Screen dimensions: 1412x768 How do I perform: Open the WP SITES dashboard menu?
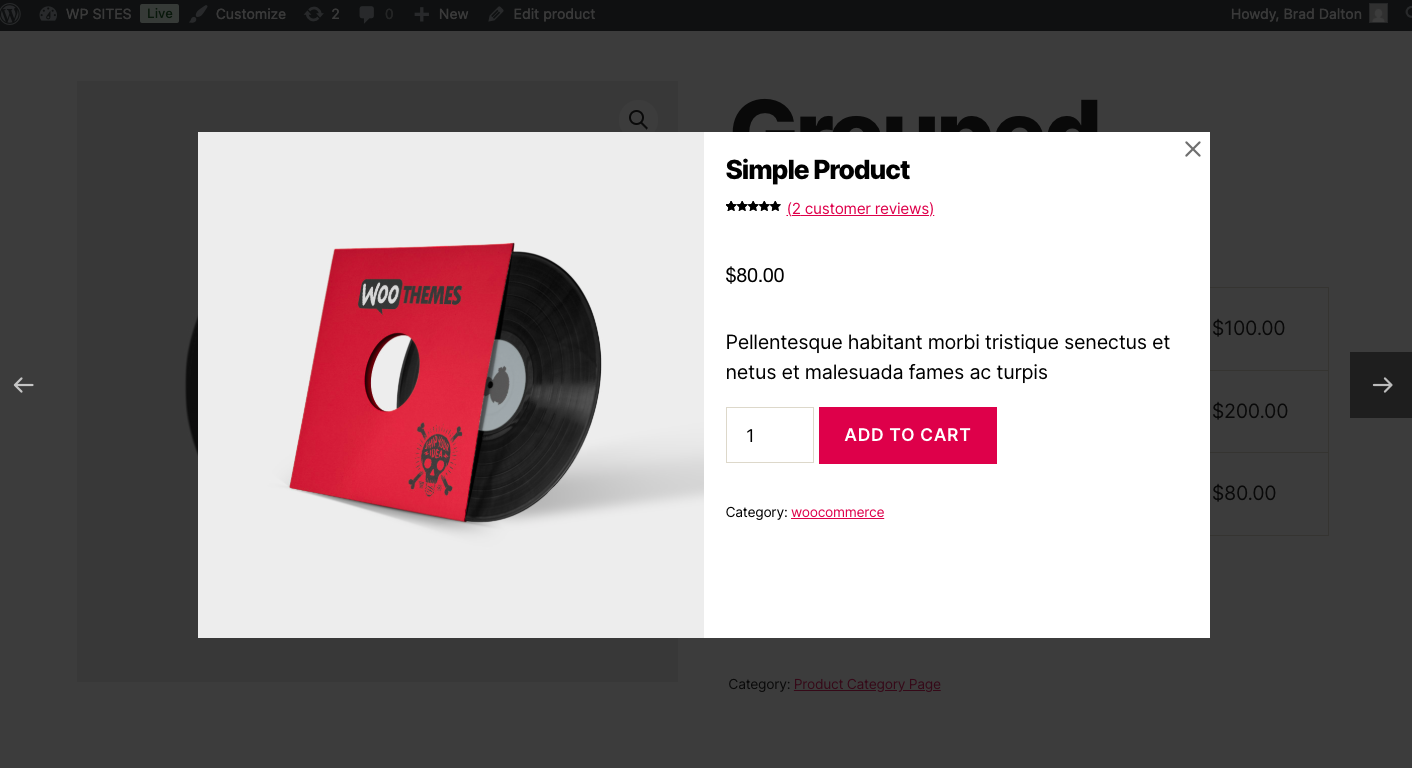pyautogui.click(x=86, y=14)
